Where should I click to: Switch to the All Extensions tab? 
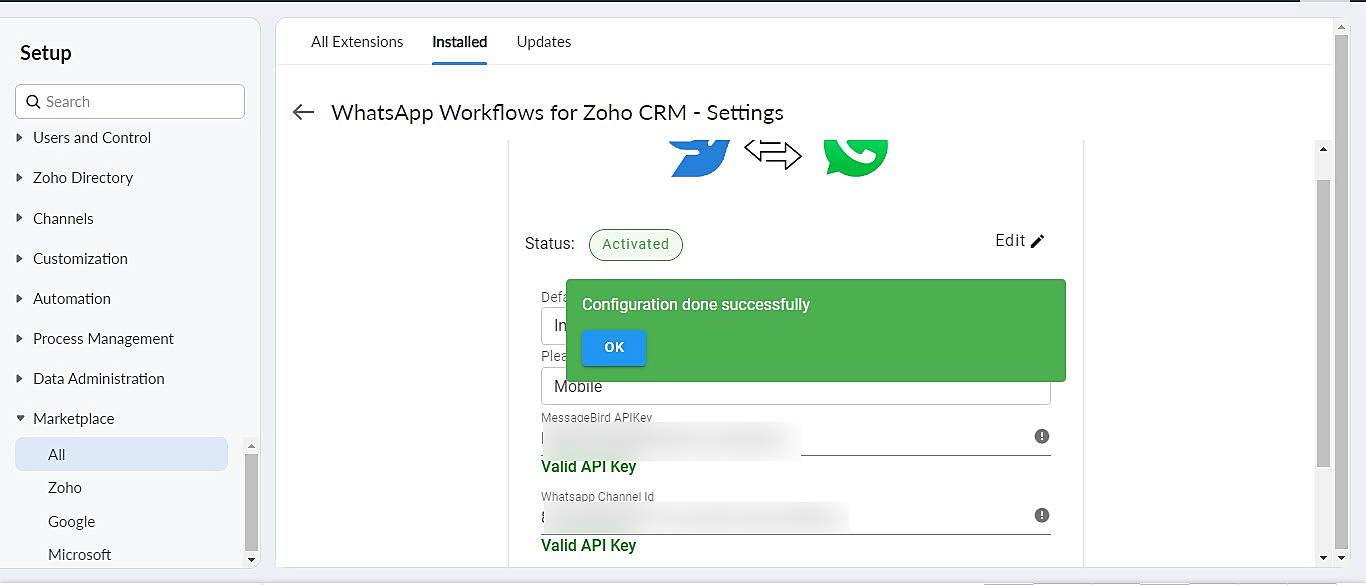357,42
